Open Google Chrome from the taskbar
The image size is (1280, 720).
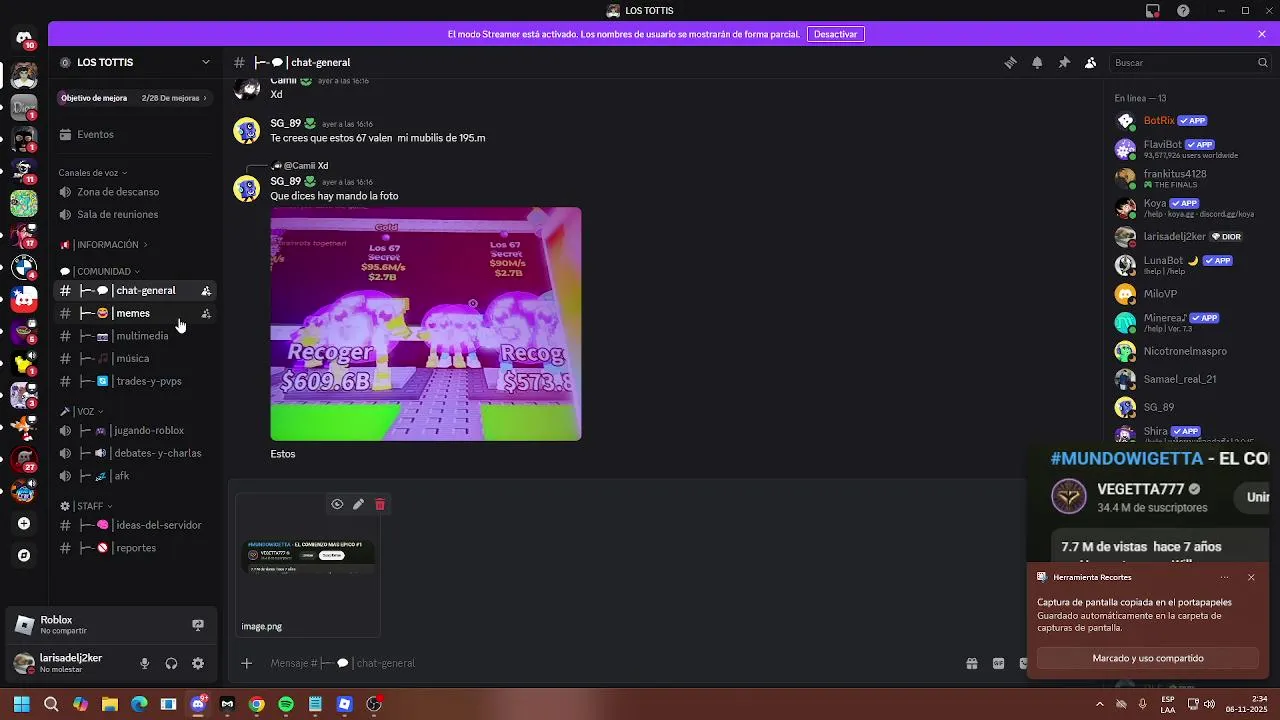(257, 704)
